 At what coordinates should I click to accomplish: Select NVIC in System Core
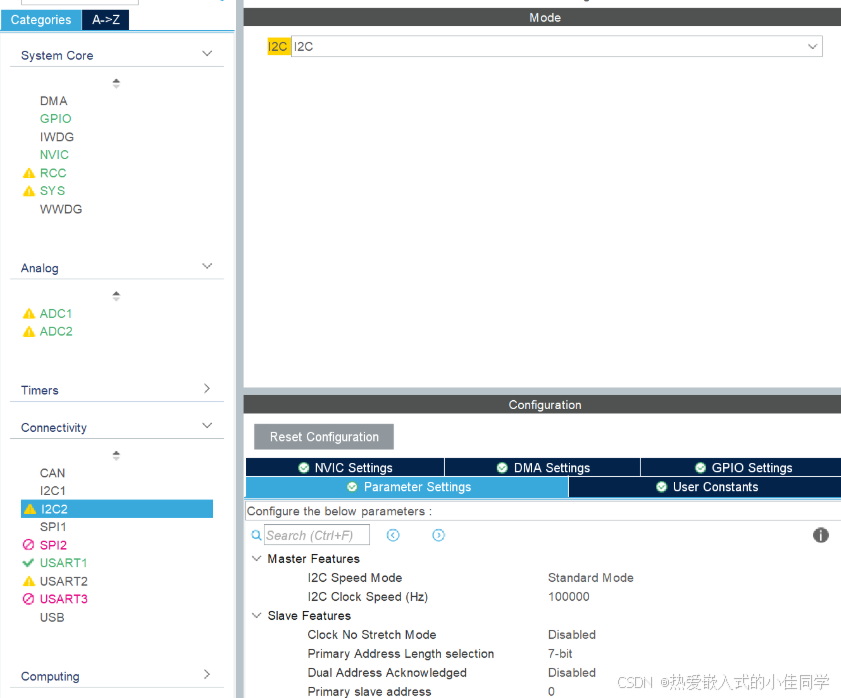[54, 155]
